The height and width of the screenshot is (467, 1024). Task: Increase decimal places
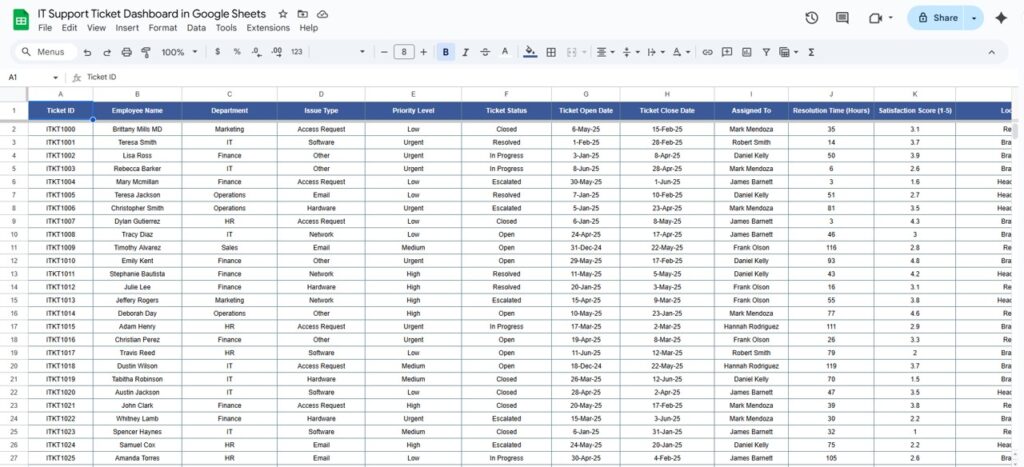click(x=276, y=52)
